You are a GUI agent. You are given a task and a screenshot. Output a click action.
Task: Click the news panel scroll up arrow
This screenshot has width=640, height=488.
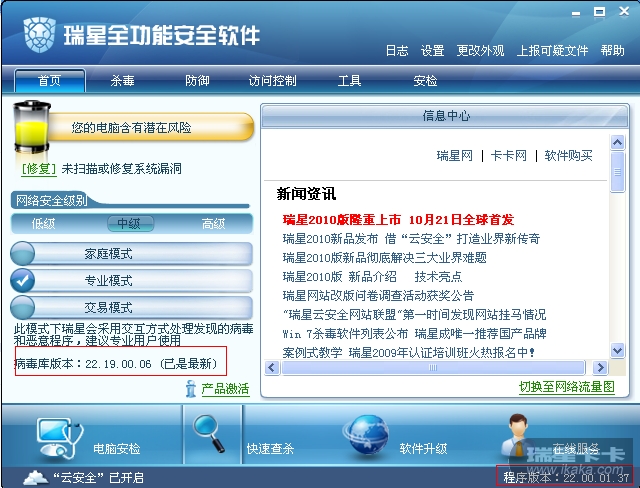pyautogui.click(x=617, y=142)
